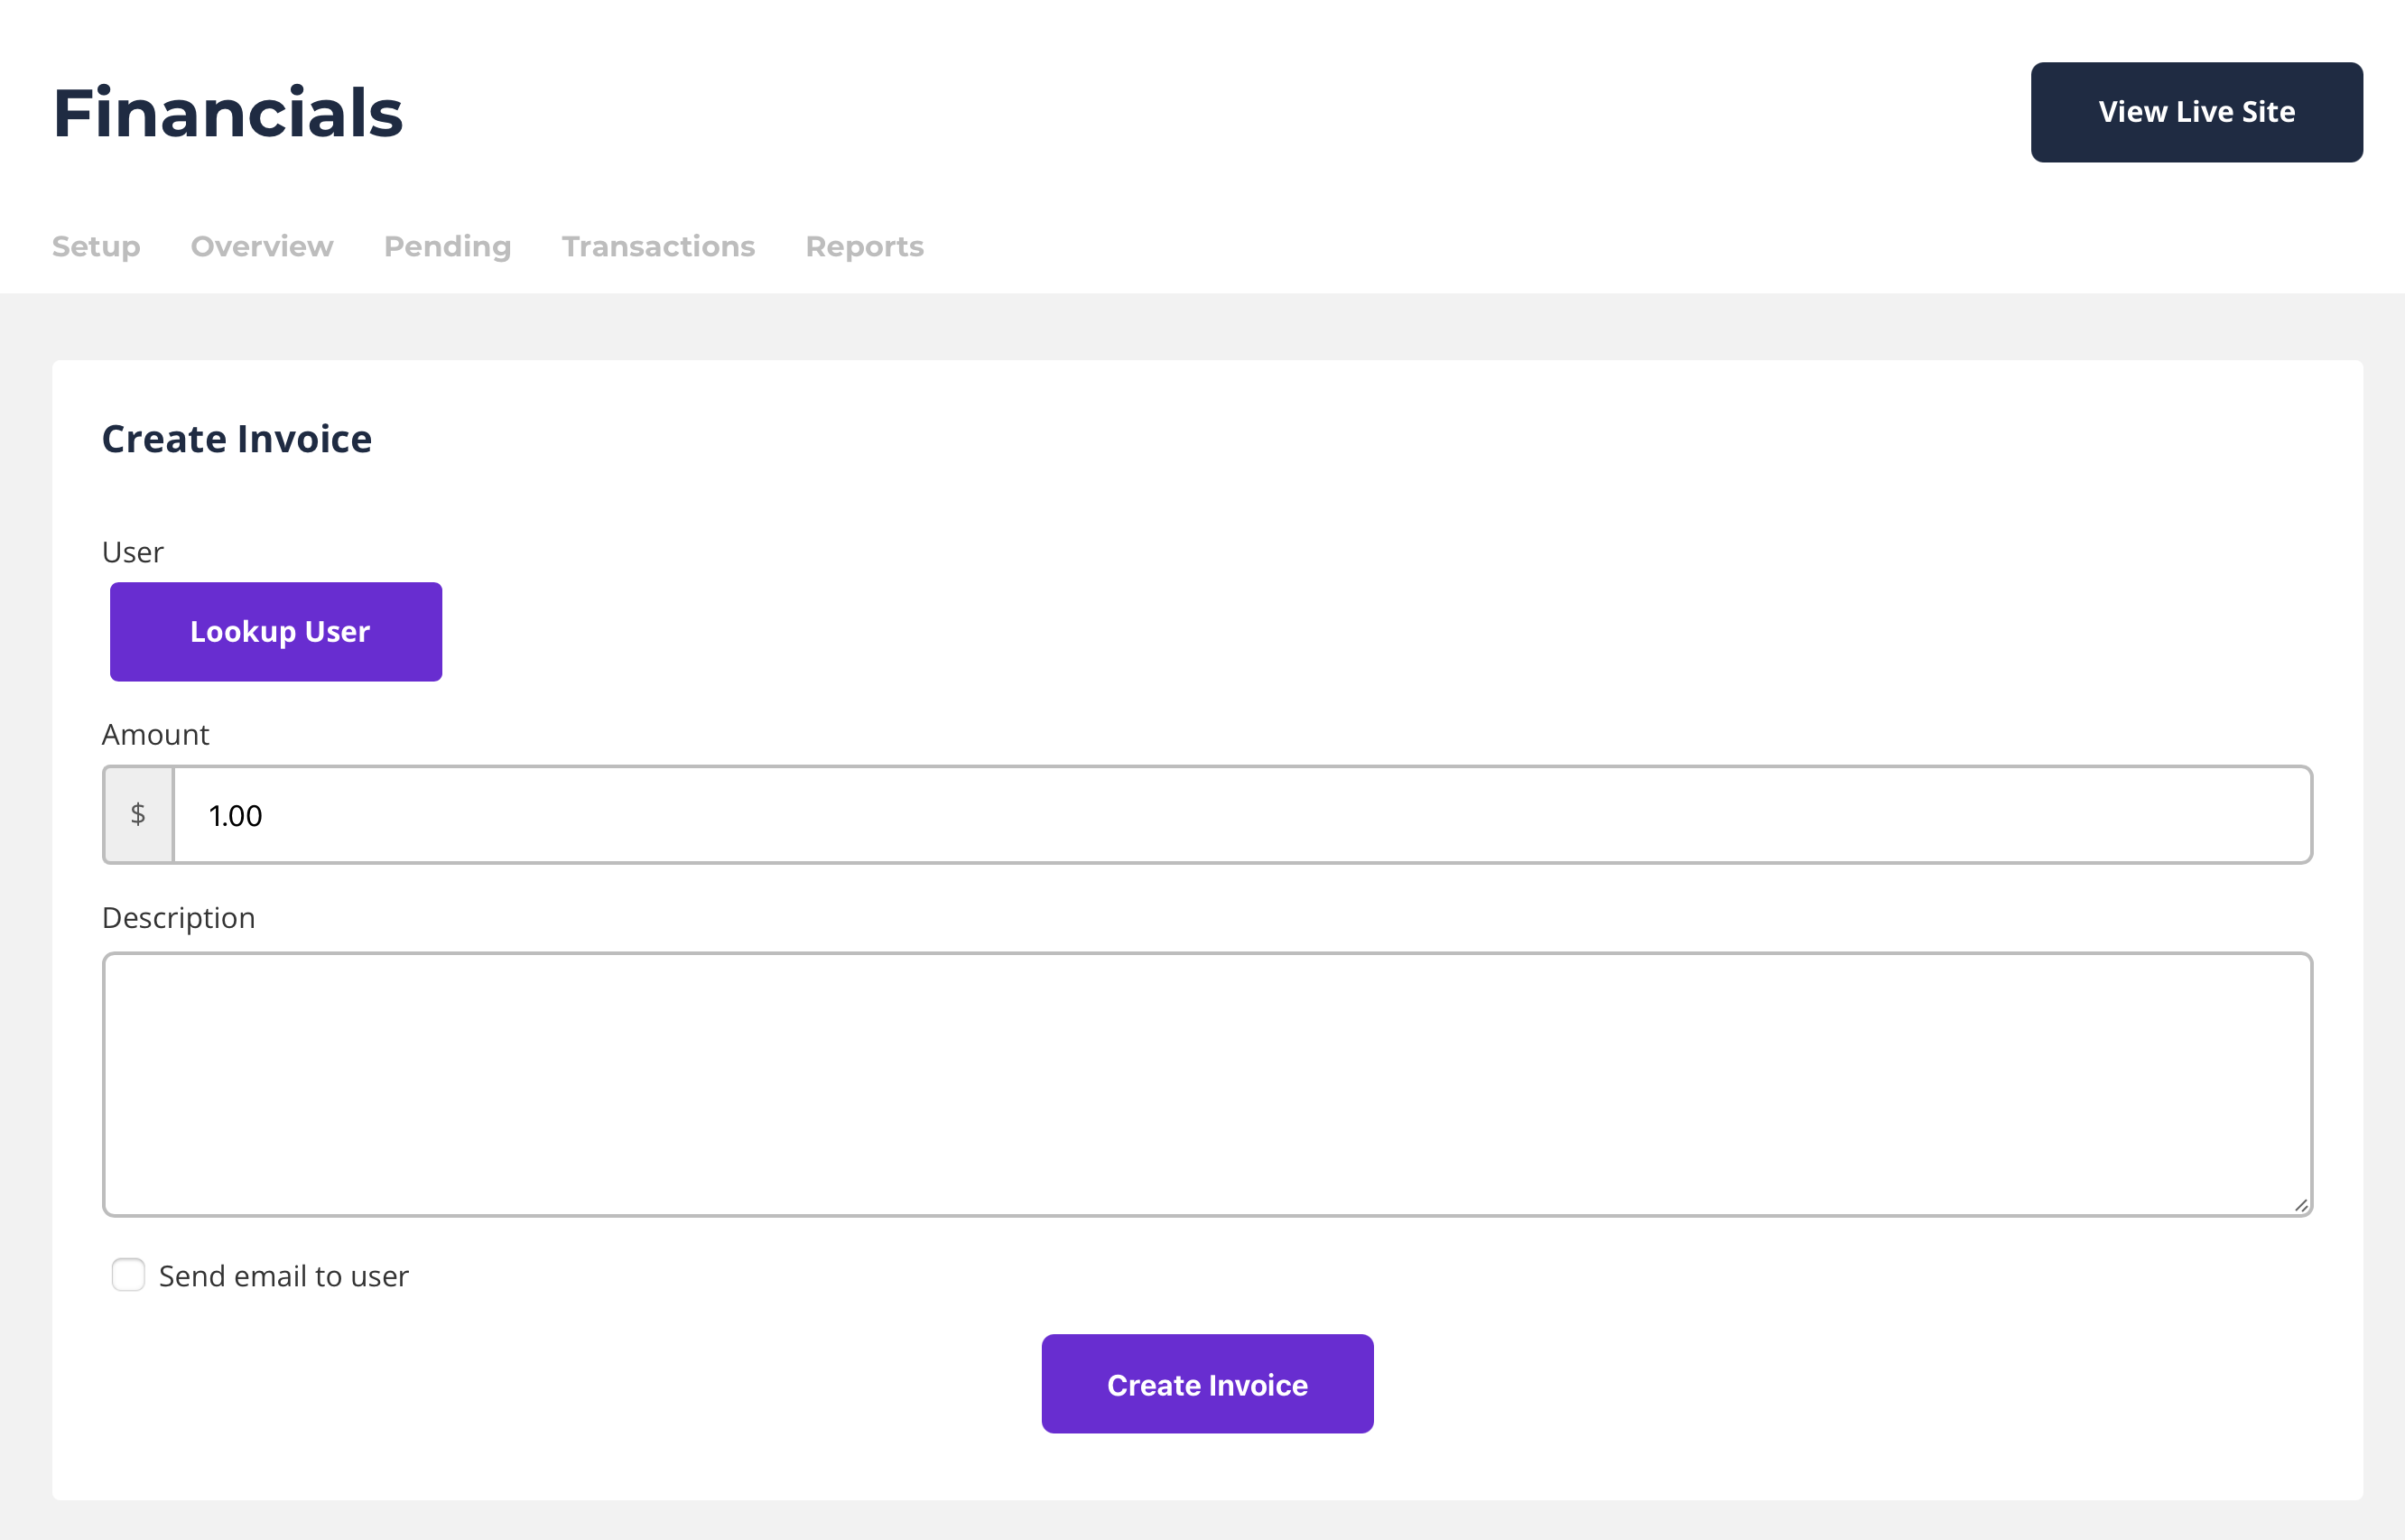
Task: Select the Transactions tab
Action: (658, 246)
